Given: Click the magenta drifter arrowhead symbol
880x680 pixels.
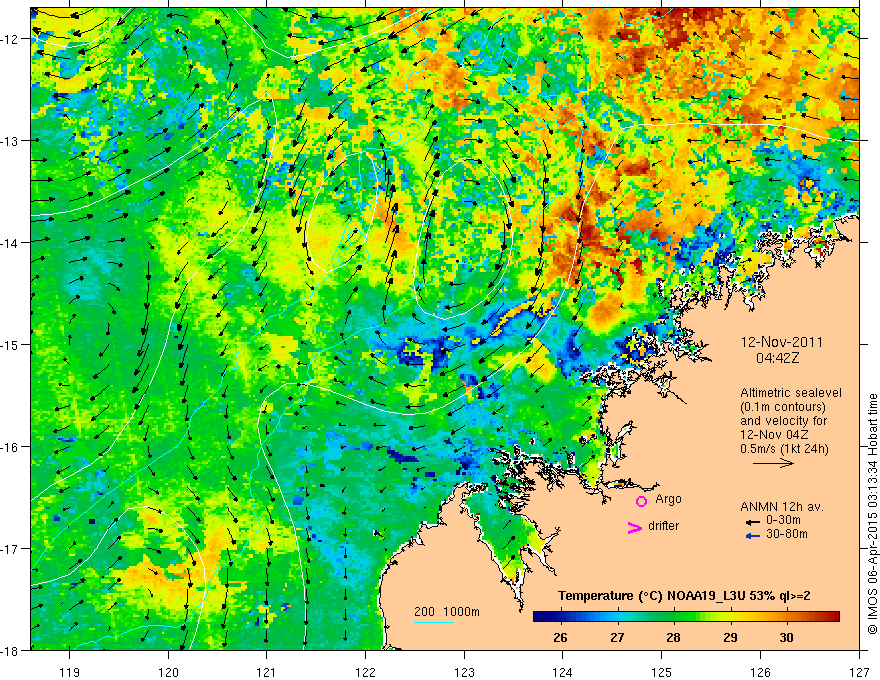Looking at the screenshot, I should [x=634, y=527].
